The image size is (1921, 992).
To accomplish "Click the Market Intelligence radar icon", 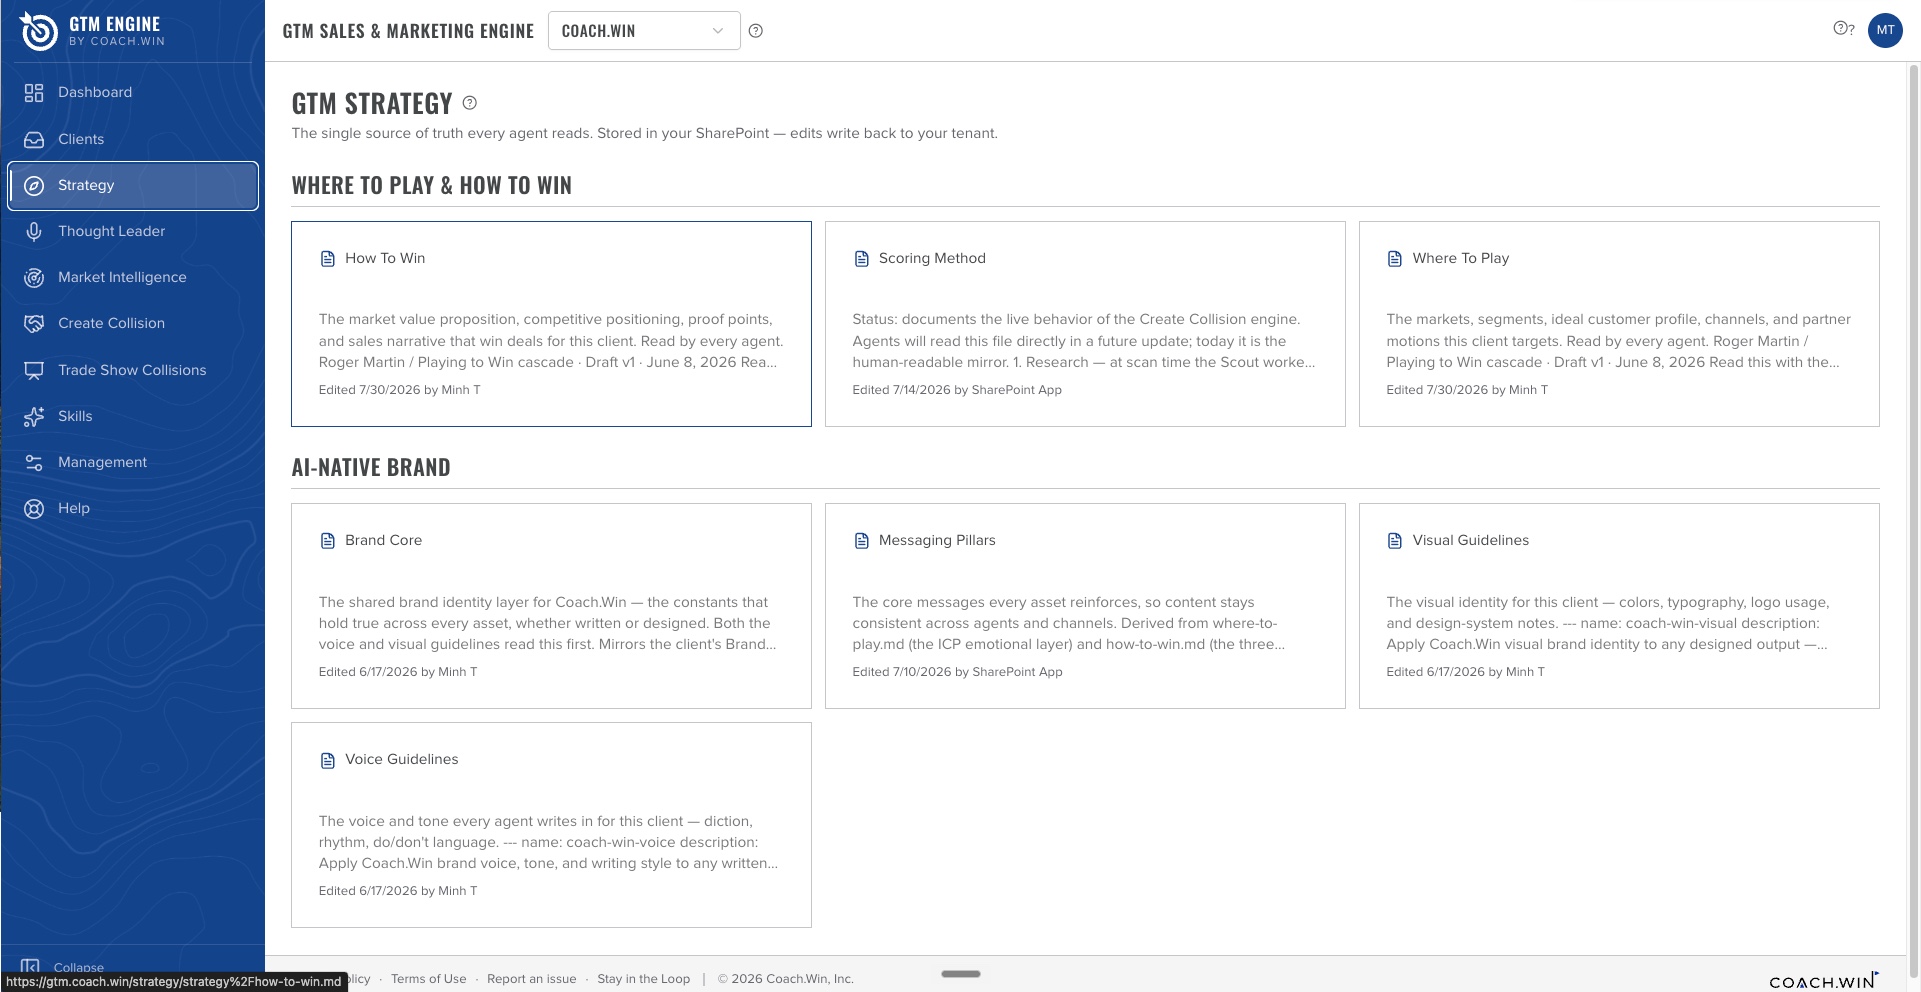I will (34, 278).
